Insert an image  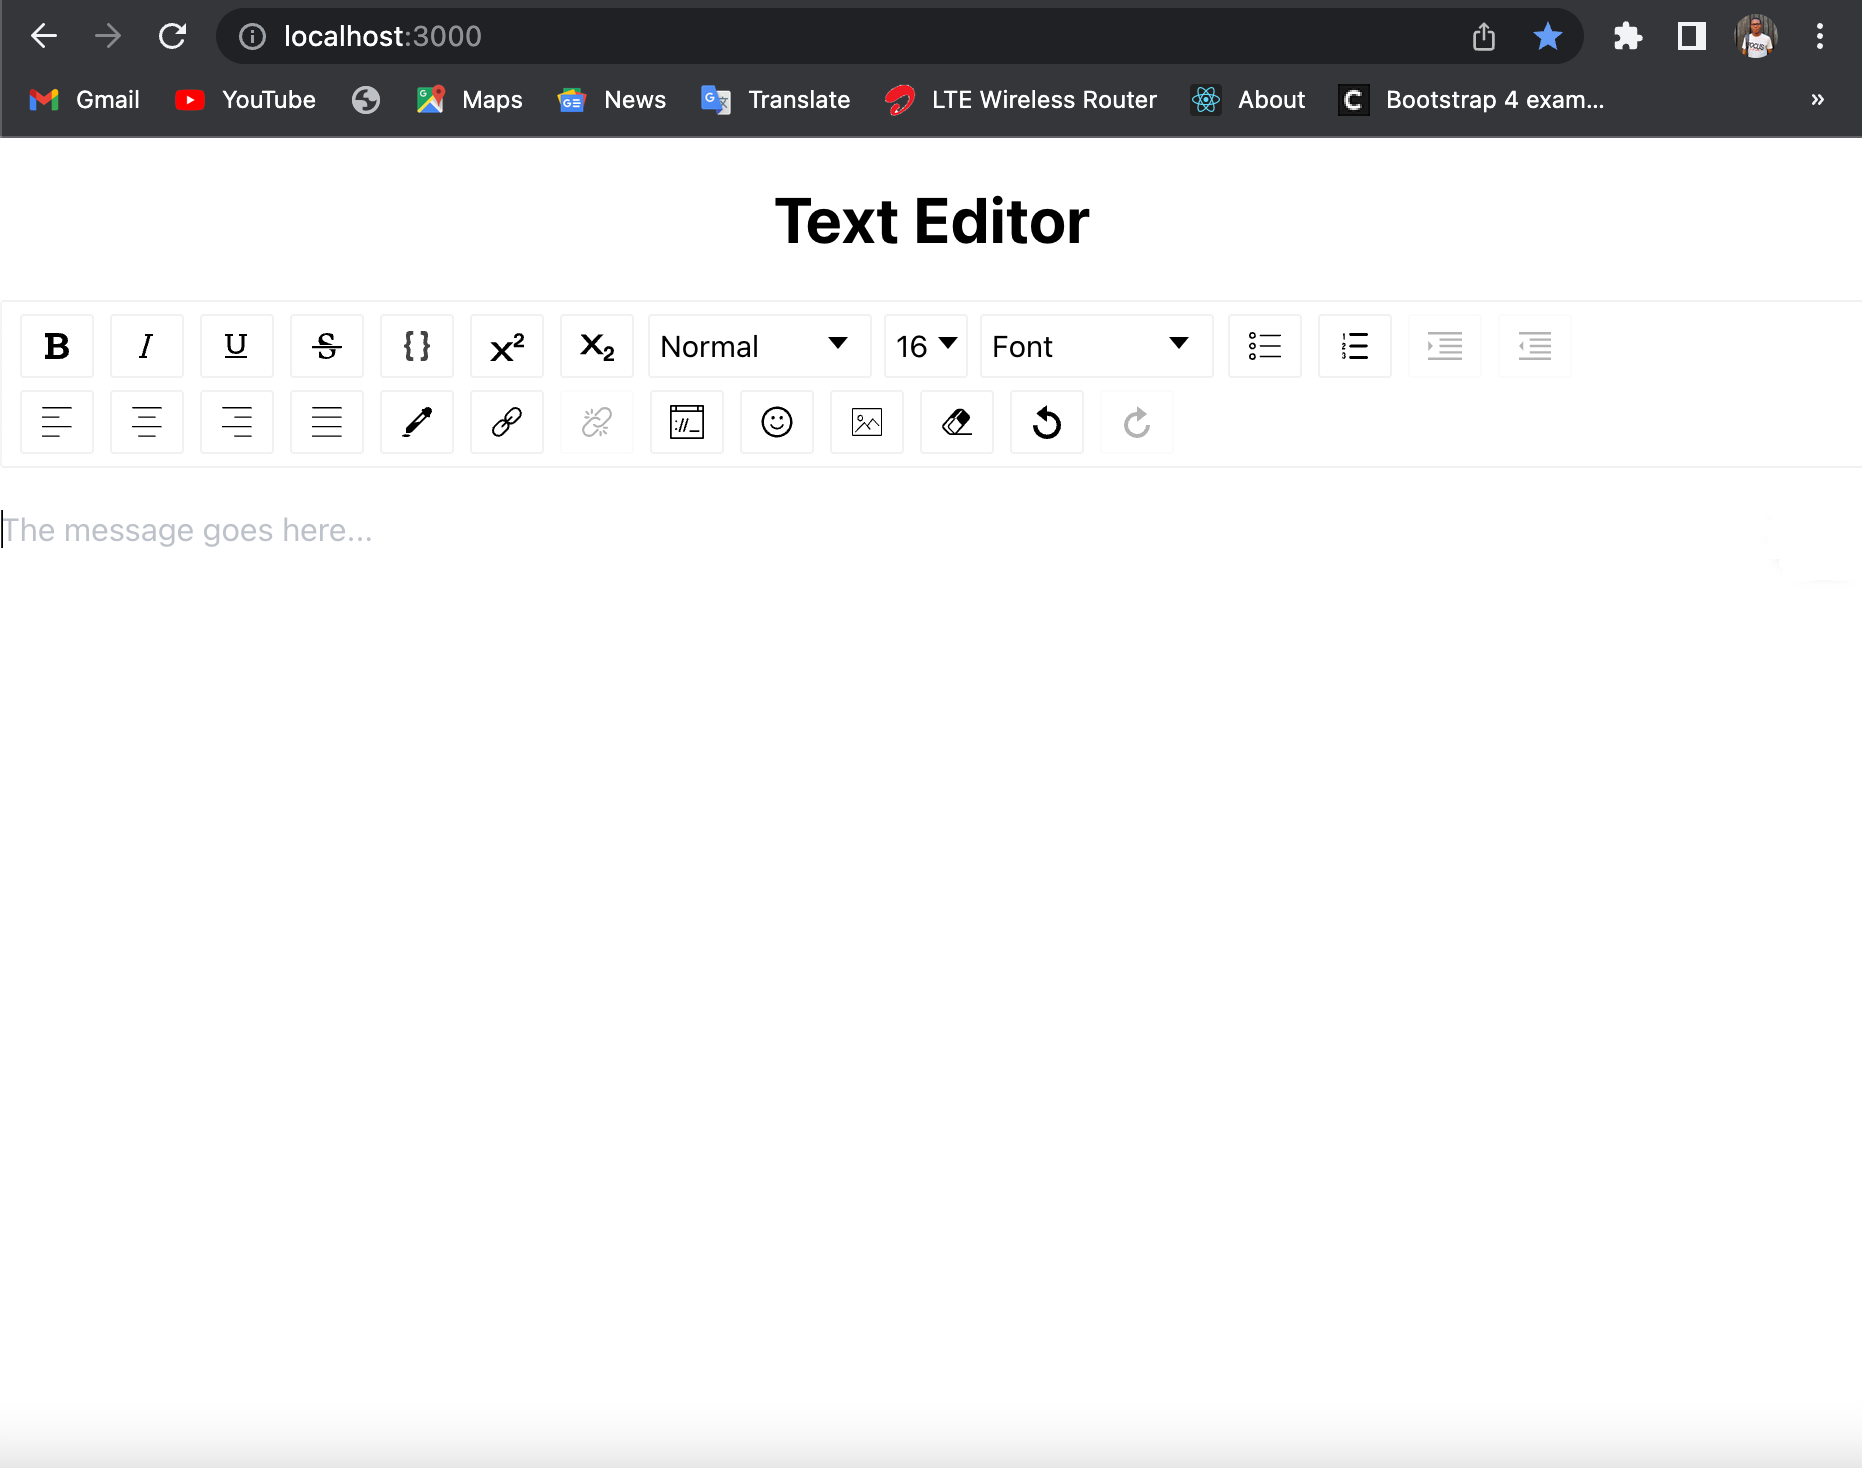click(867, 422)
